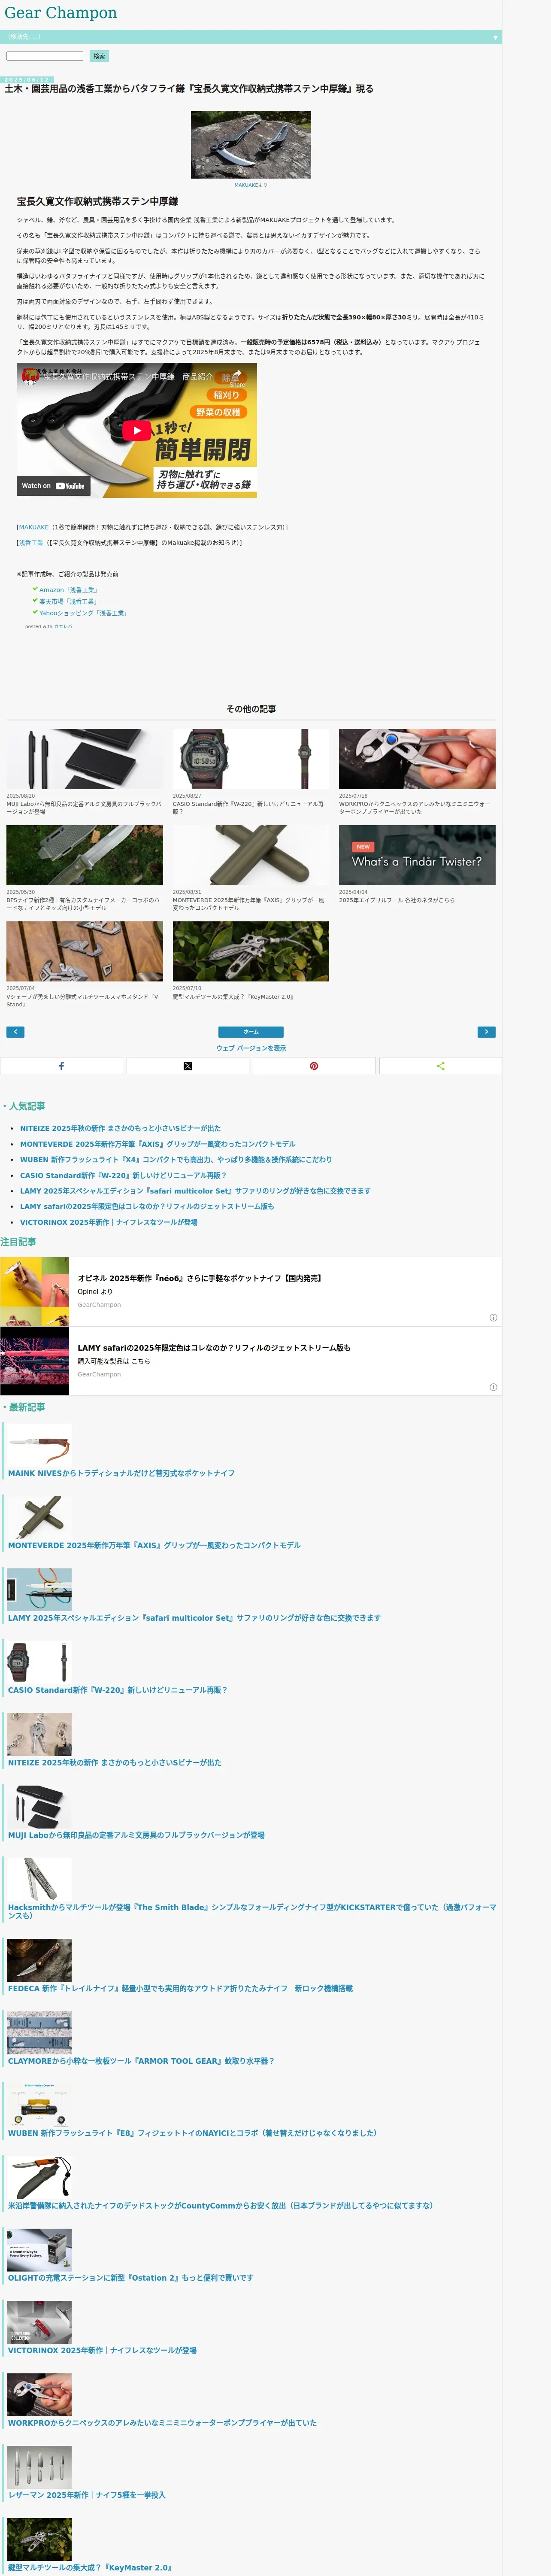The height and width of the screenshot is (2576, 551).
Task: Open the What's a Tindar Twister thumbnail
Action: (417, 855)
